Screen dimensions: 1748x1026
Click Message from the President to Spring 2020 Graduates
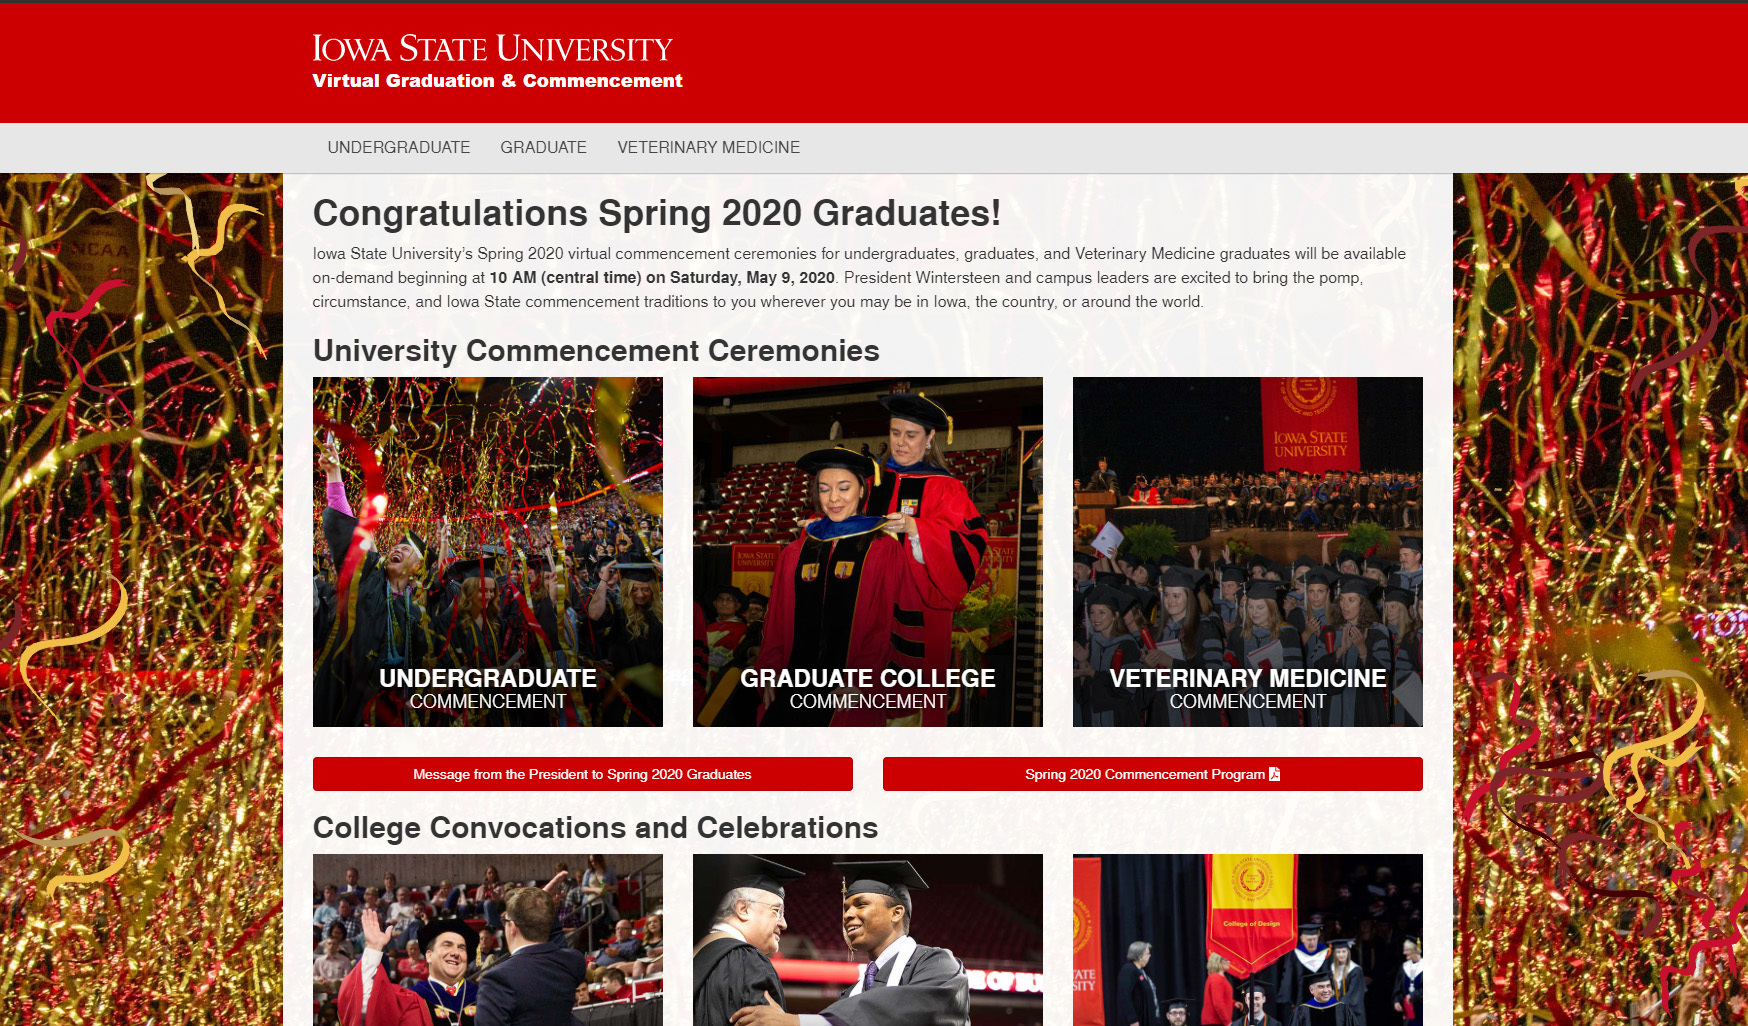coord(582,774)
